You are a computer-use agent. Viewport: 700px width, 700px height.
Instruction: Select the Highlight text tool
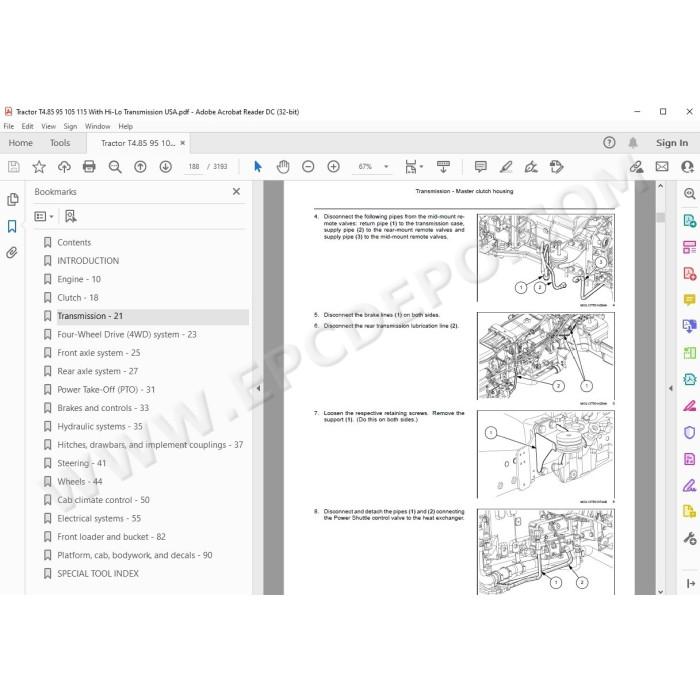(506, 167)
